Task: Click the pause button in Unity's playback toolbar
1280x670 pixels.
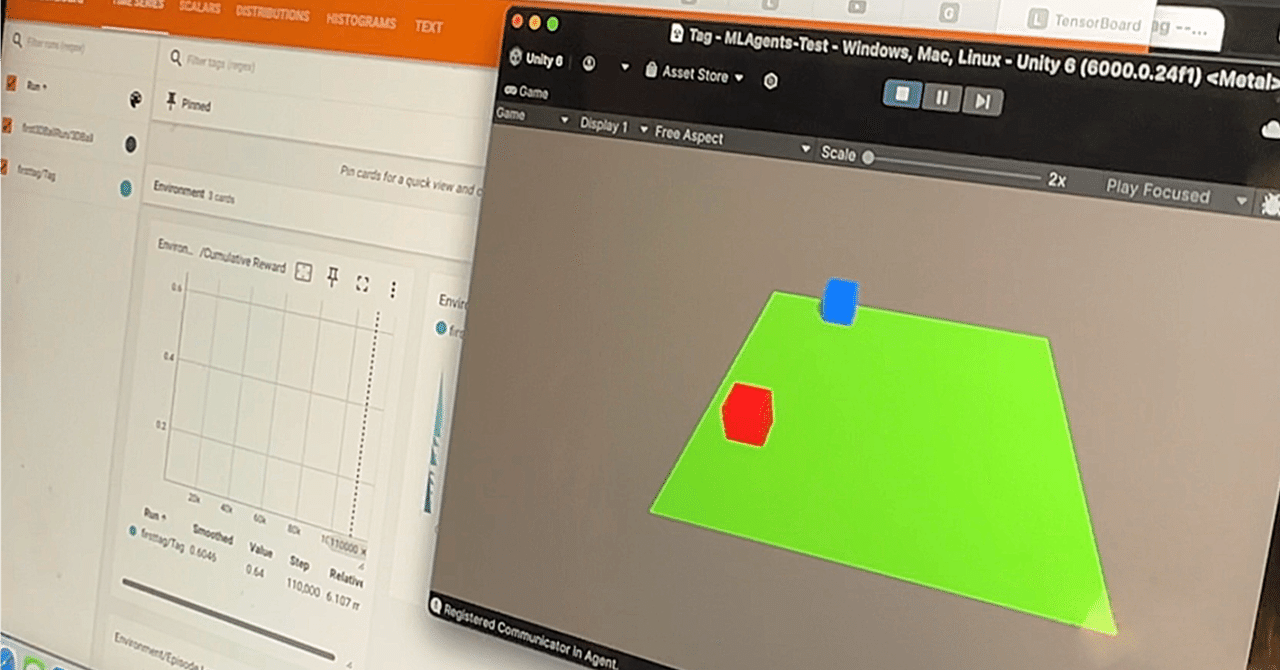Action: pyautogui.click(x=941, y=97)
